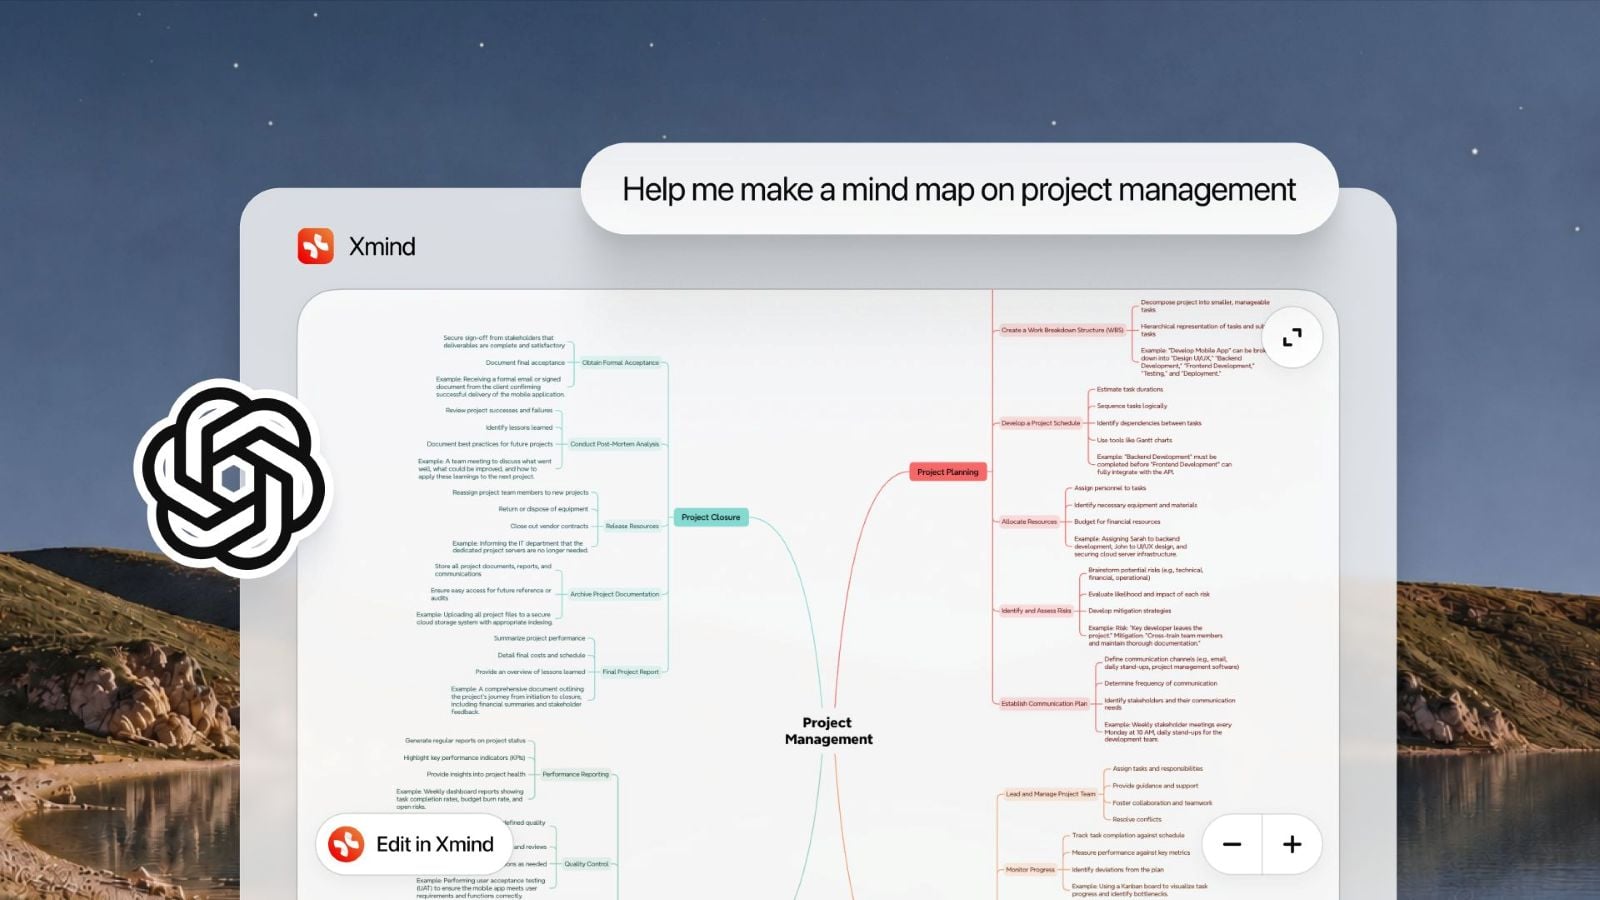Select the Final Project Report node
The width and height of the screenshot is (1600, 900).
click(x=630, y=672)
